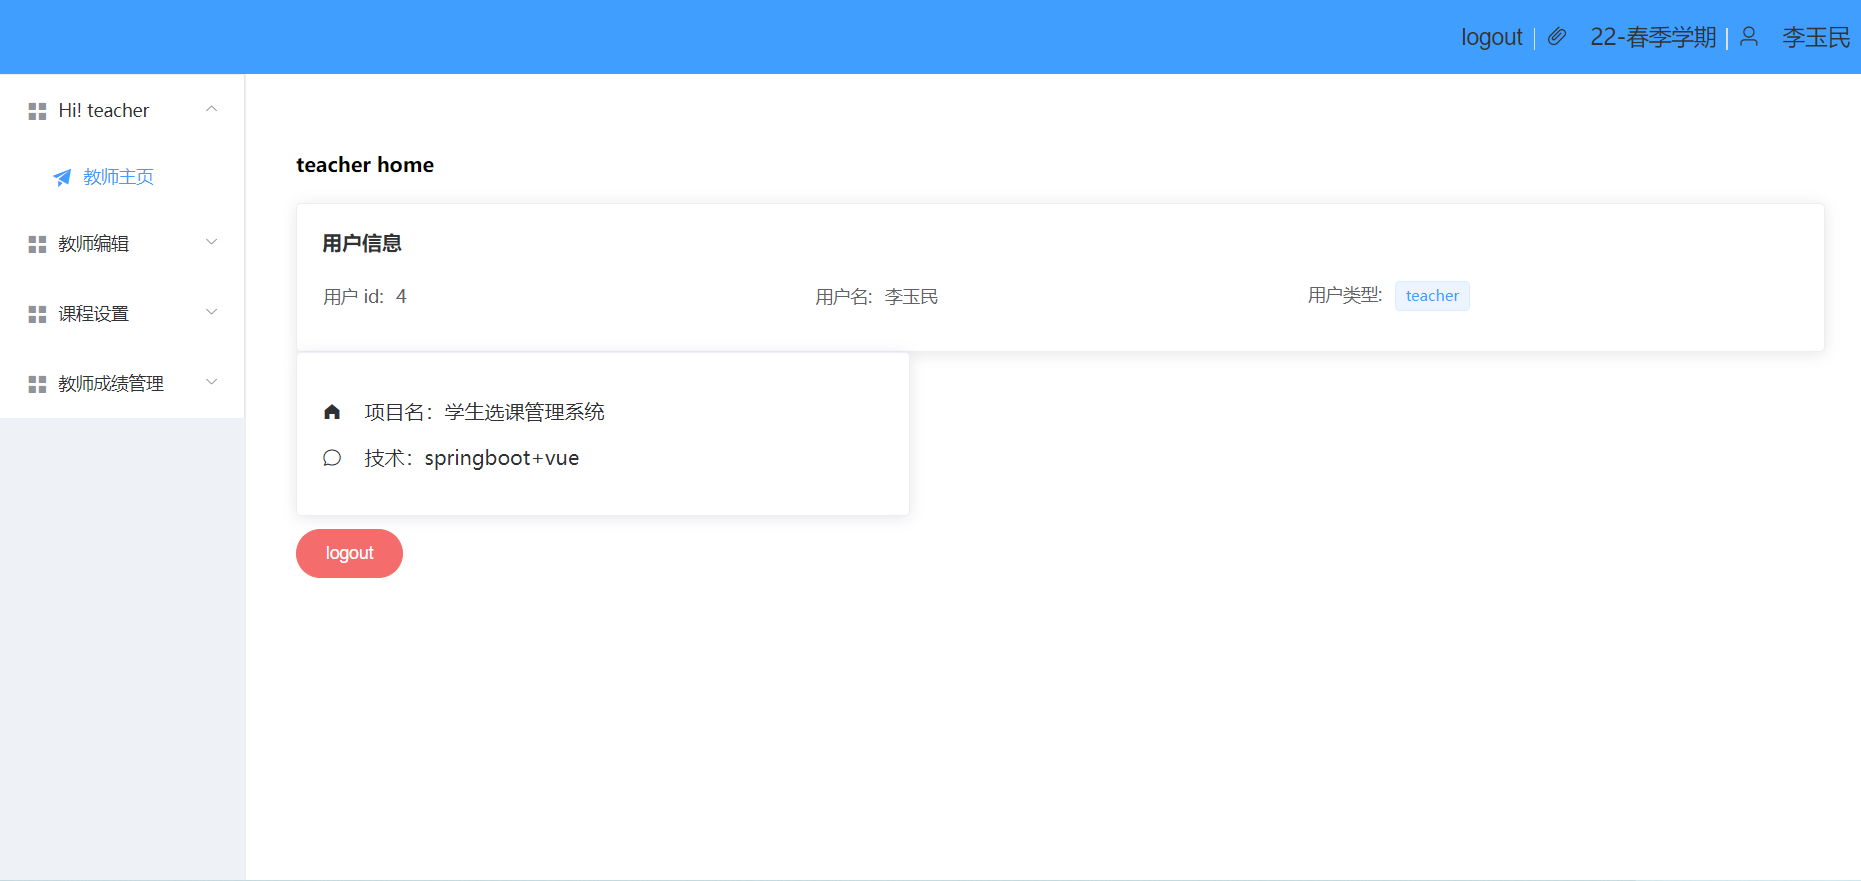Click the paper plane icon beside 教师主页
Screen dimensions: 1861x881
pos(62,177)
